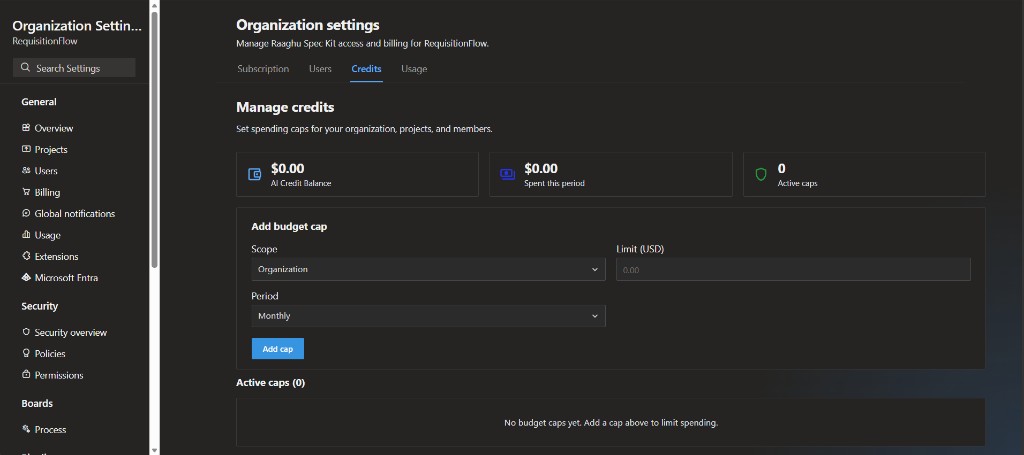1024x455 pixels.
Task: Click the Search Settings box
Action: pyautogui.click(x=74, y=68)
